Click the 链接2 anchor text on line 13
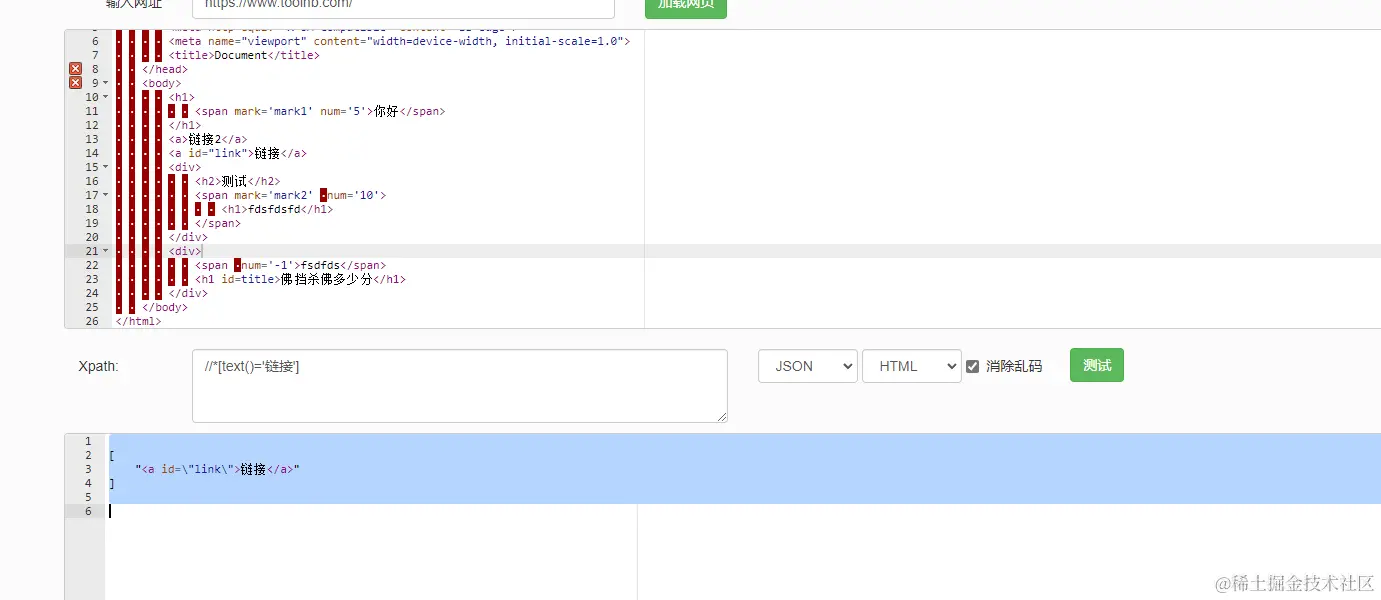This screenshot has height=600, width=1381. click(x=205, y=139)
